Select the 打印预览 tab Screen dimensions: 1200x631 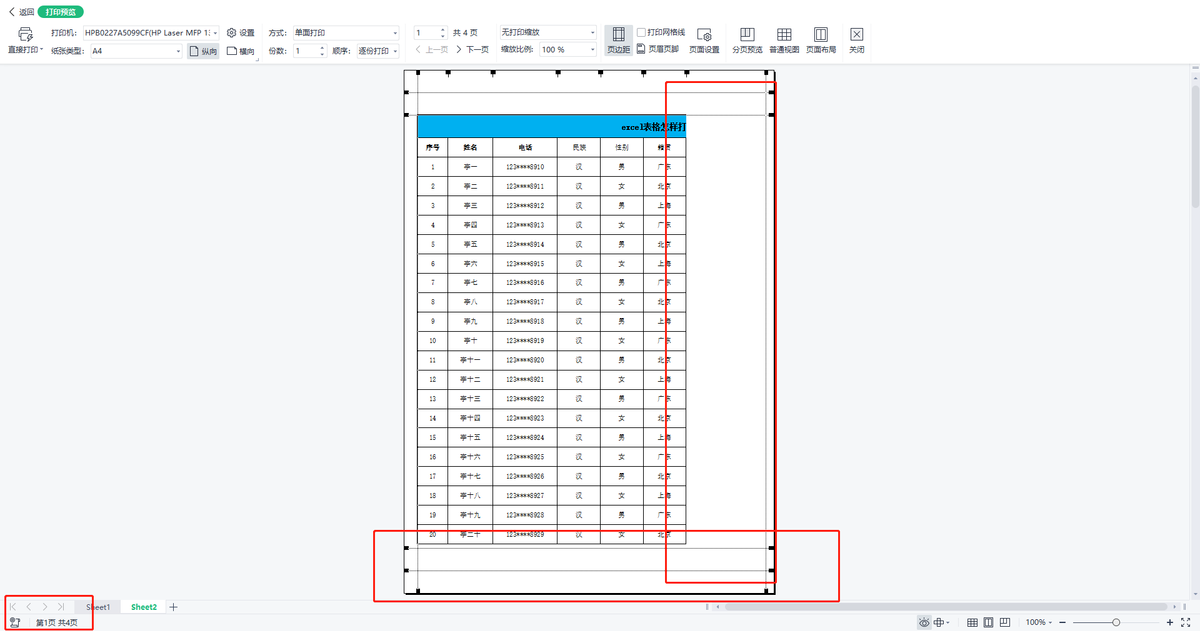pyautogui.click(x=60, y=12)
